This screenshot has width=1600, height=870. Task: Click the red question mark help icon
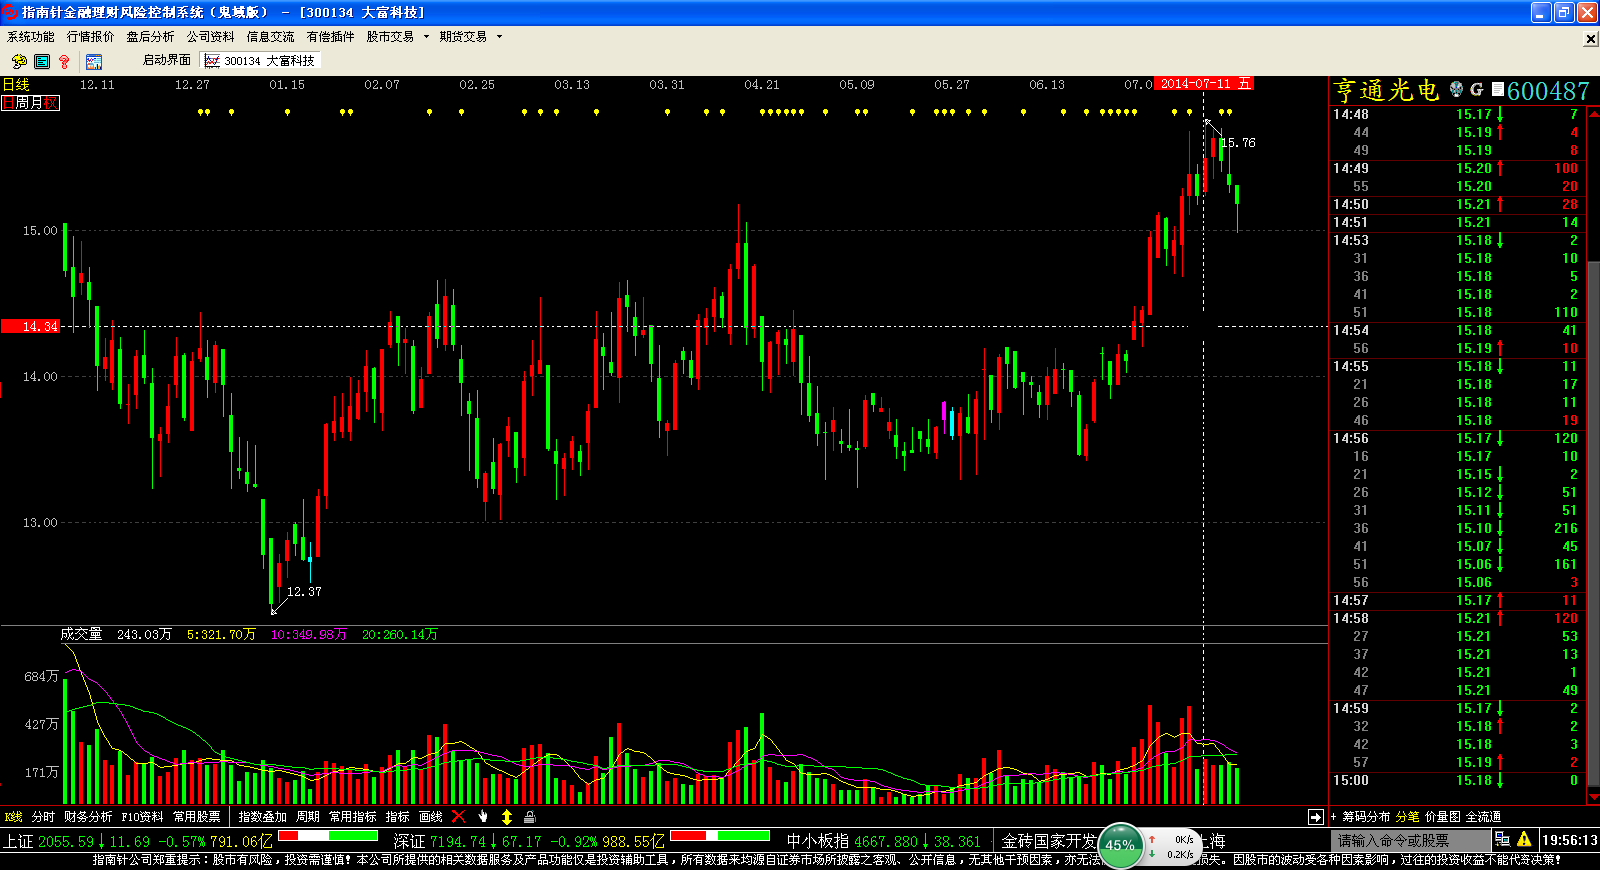[65, 62]
